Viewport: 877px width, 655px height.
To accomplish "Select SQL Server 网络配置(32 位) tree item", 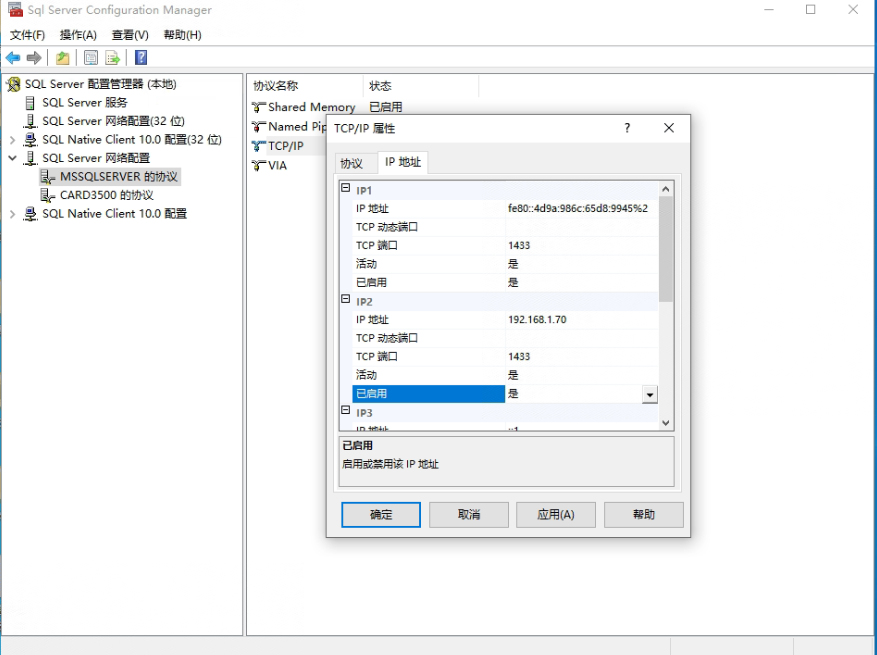I will (114, 121).
